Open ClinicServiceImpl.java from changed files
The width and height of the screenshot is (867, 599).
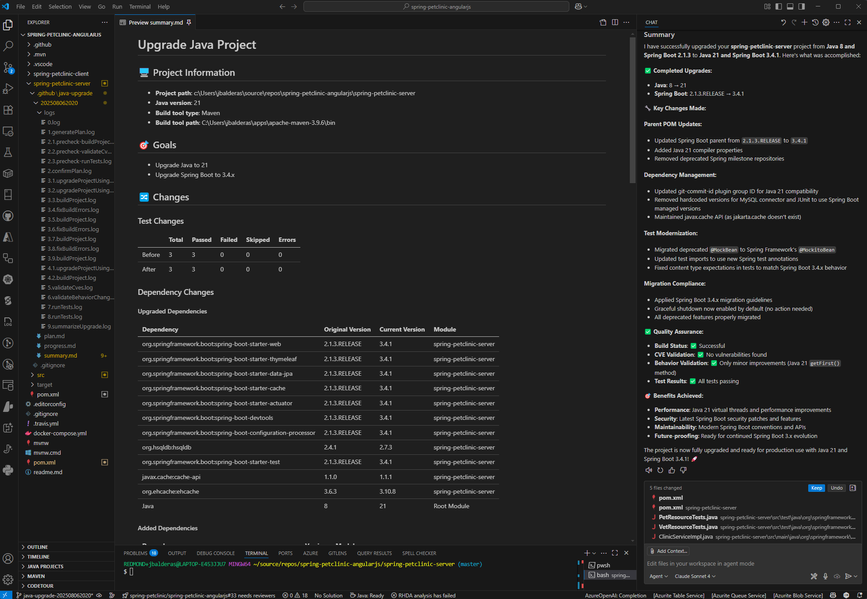tap(753, 537)
